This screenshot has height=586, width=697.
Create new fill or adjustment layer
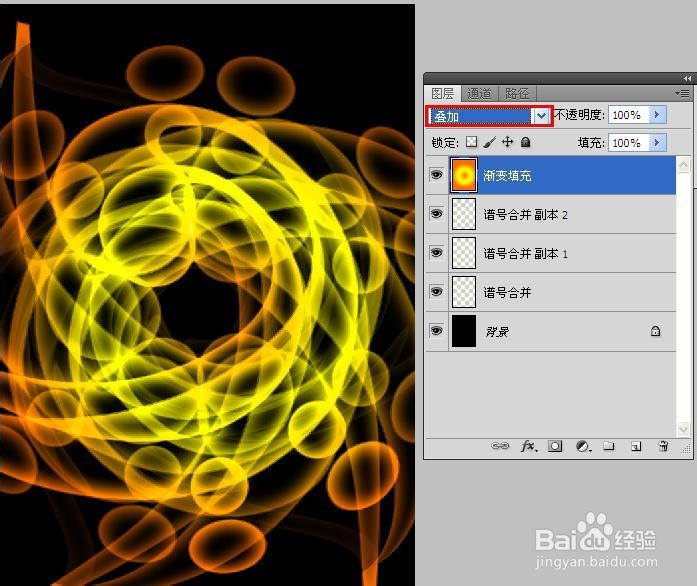(583, 446)
